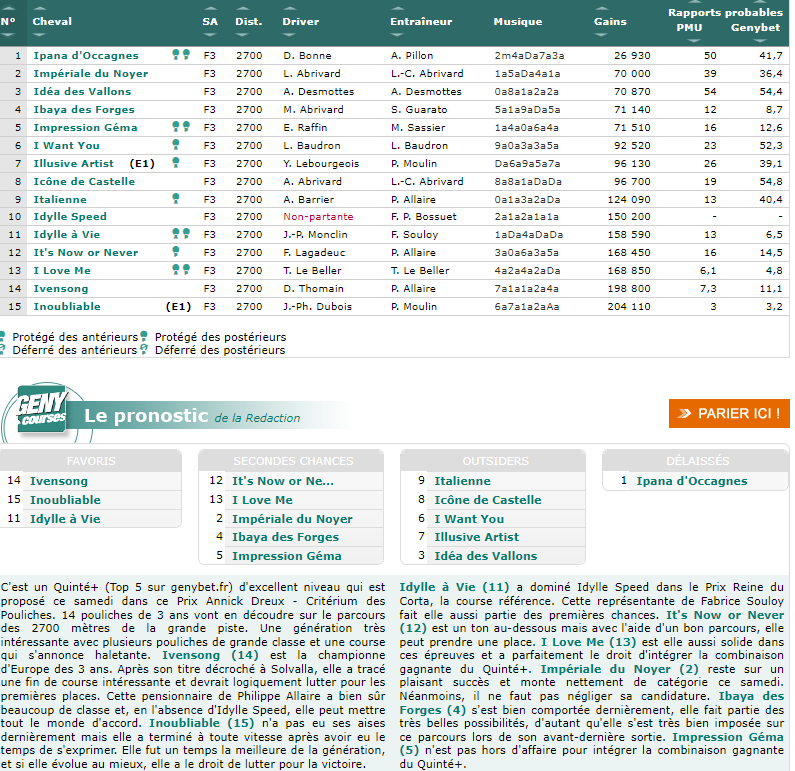
Task: Click Musique value 2m4aDa7a3a
Action: [x=529, y=56]
